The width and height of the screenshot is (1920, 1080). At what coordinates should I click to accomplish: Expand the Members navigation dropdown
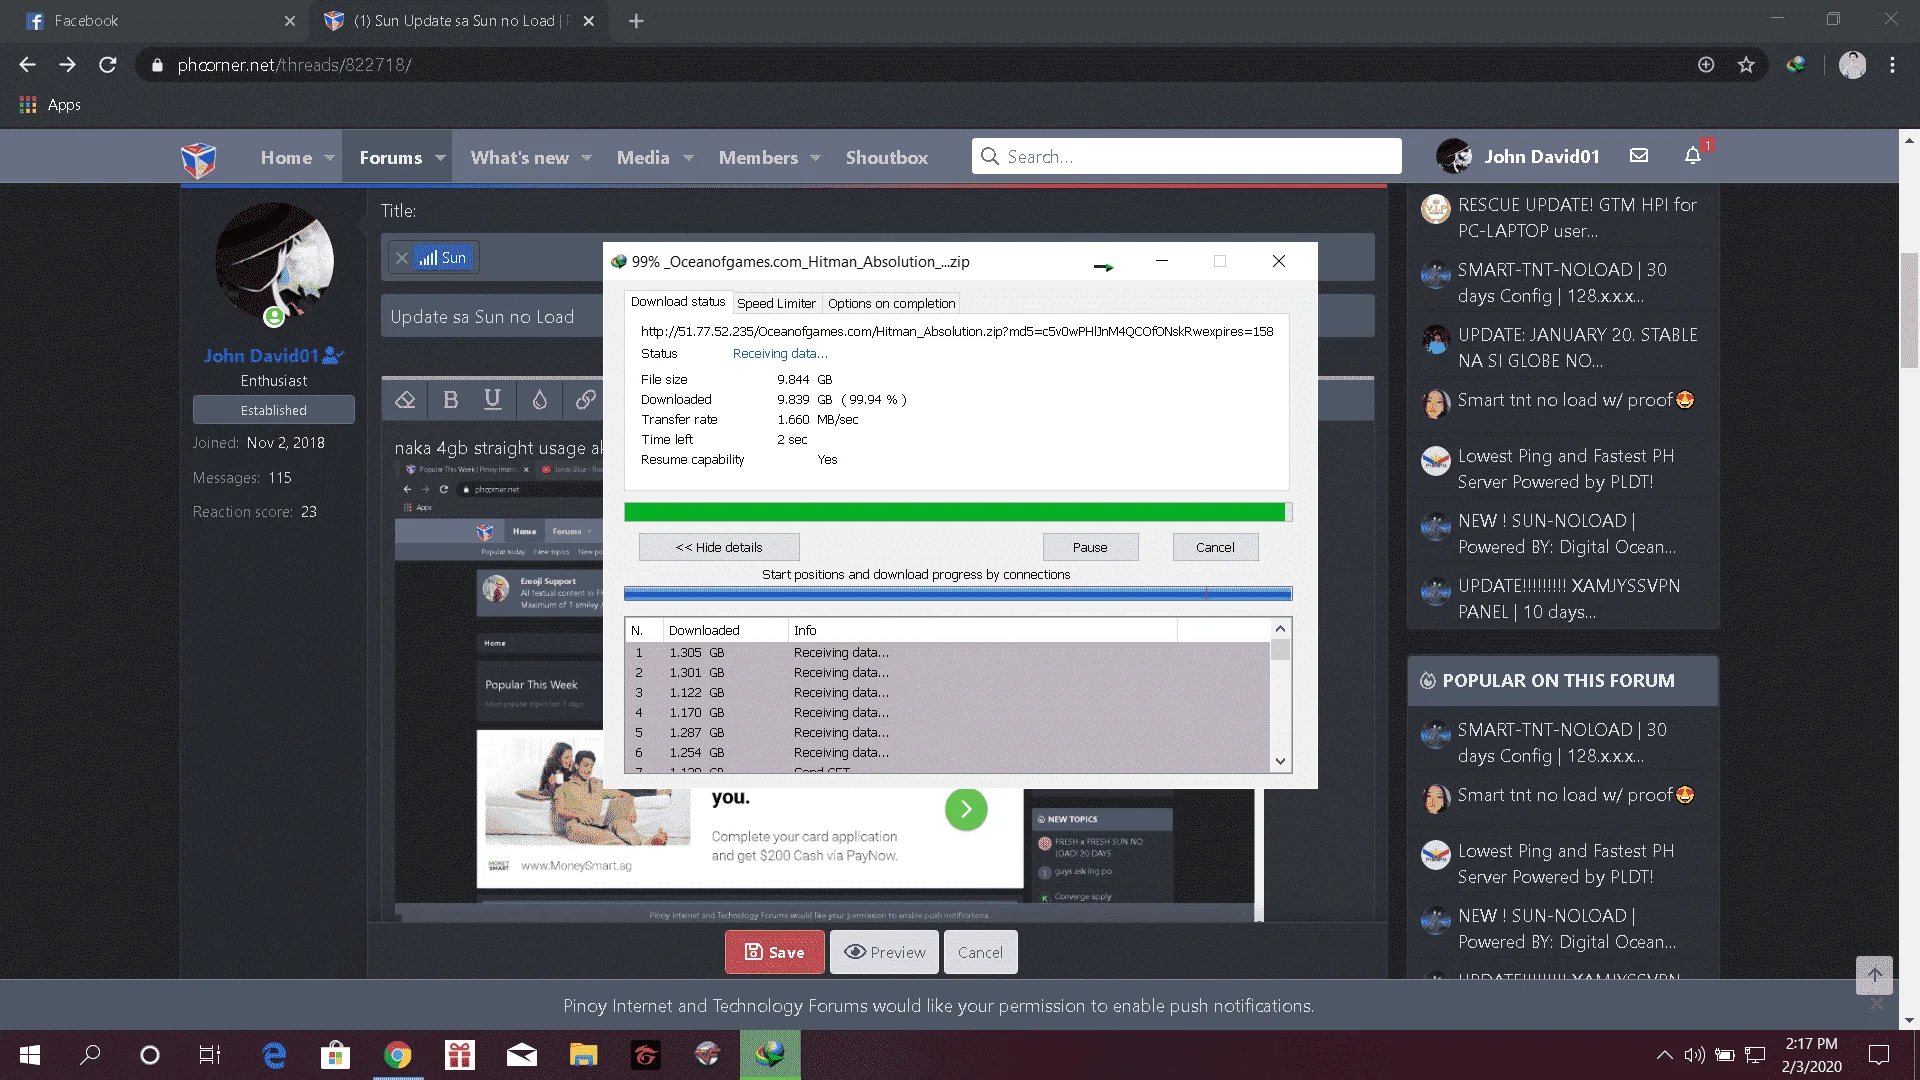pyautogui.click(x=816, y=158)
